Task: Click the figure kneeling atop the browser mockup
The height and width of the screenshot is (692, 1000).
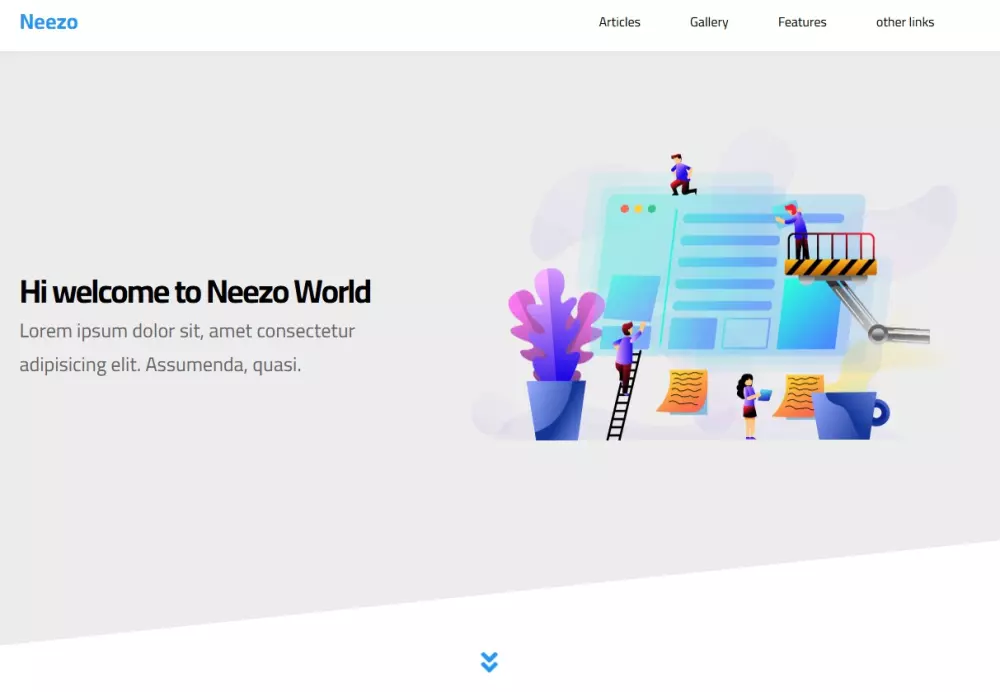Action: 680,170
